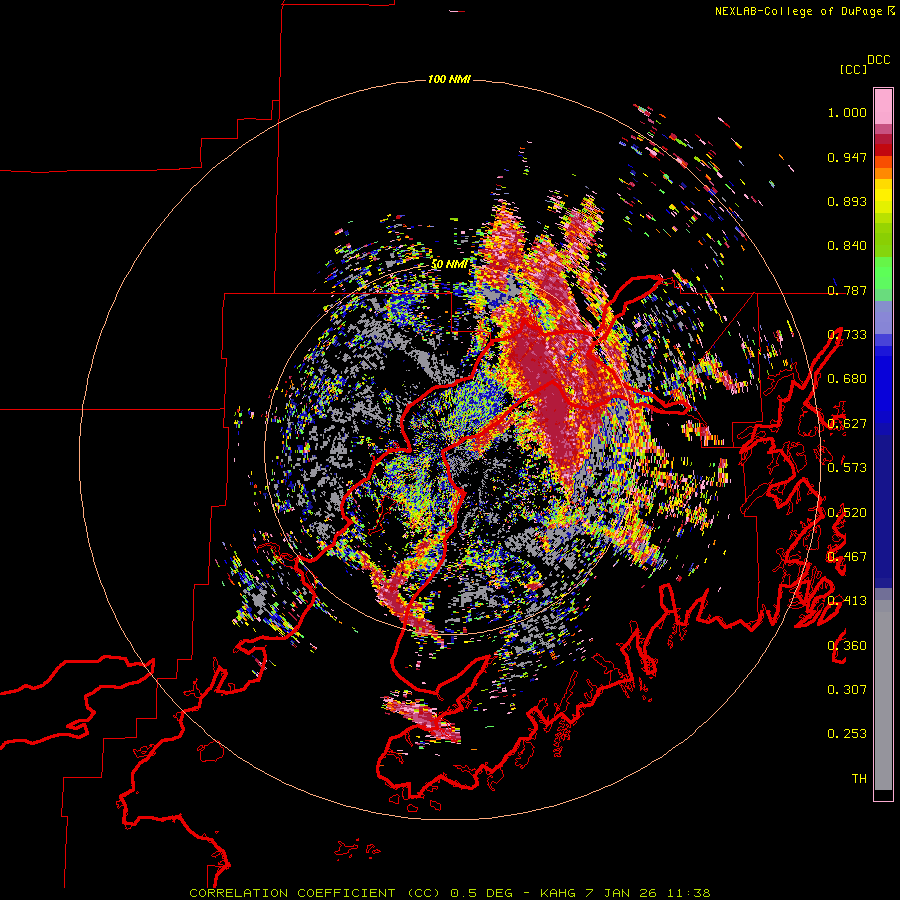Click the 0.680 scale value
This screenshot has width=900, height=900.
coord(847,379)
